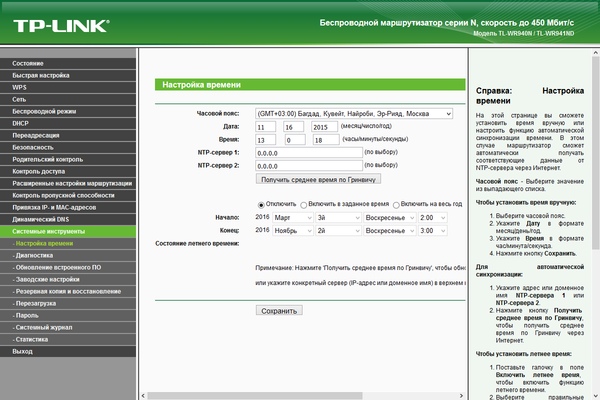Click the NTP-сервер 1 input field
Image resolution: width=600 pixels, height=400 pixels.
(307, 152)
